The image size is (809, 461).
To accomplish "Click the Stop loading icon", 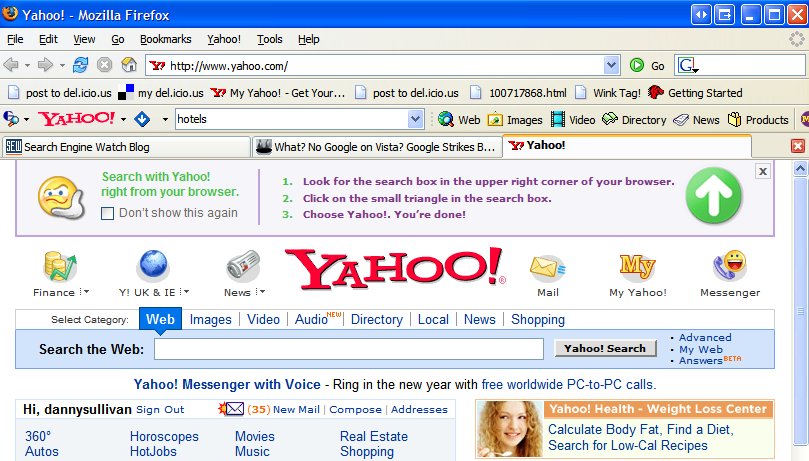I will (104, 65).
